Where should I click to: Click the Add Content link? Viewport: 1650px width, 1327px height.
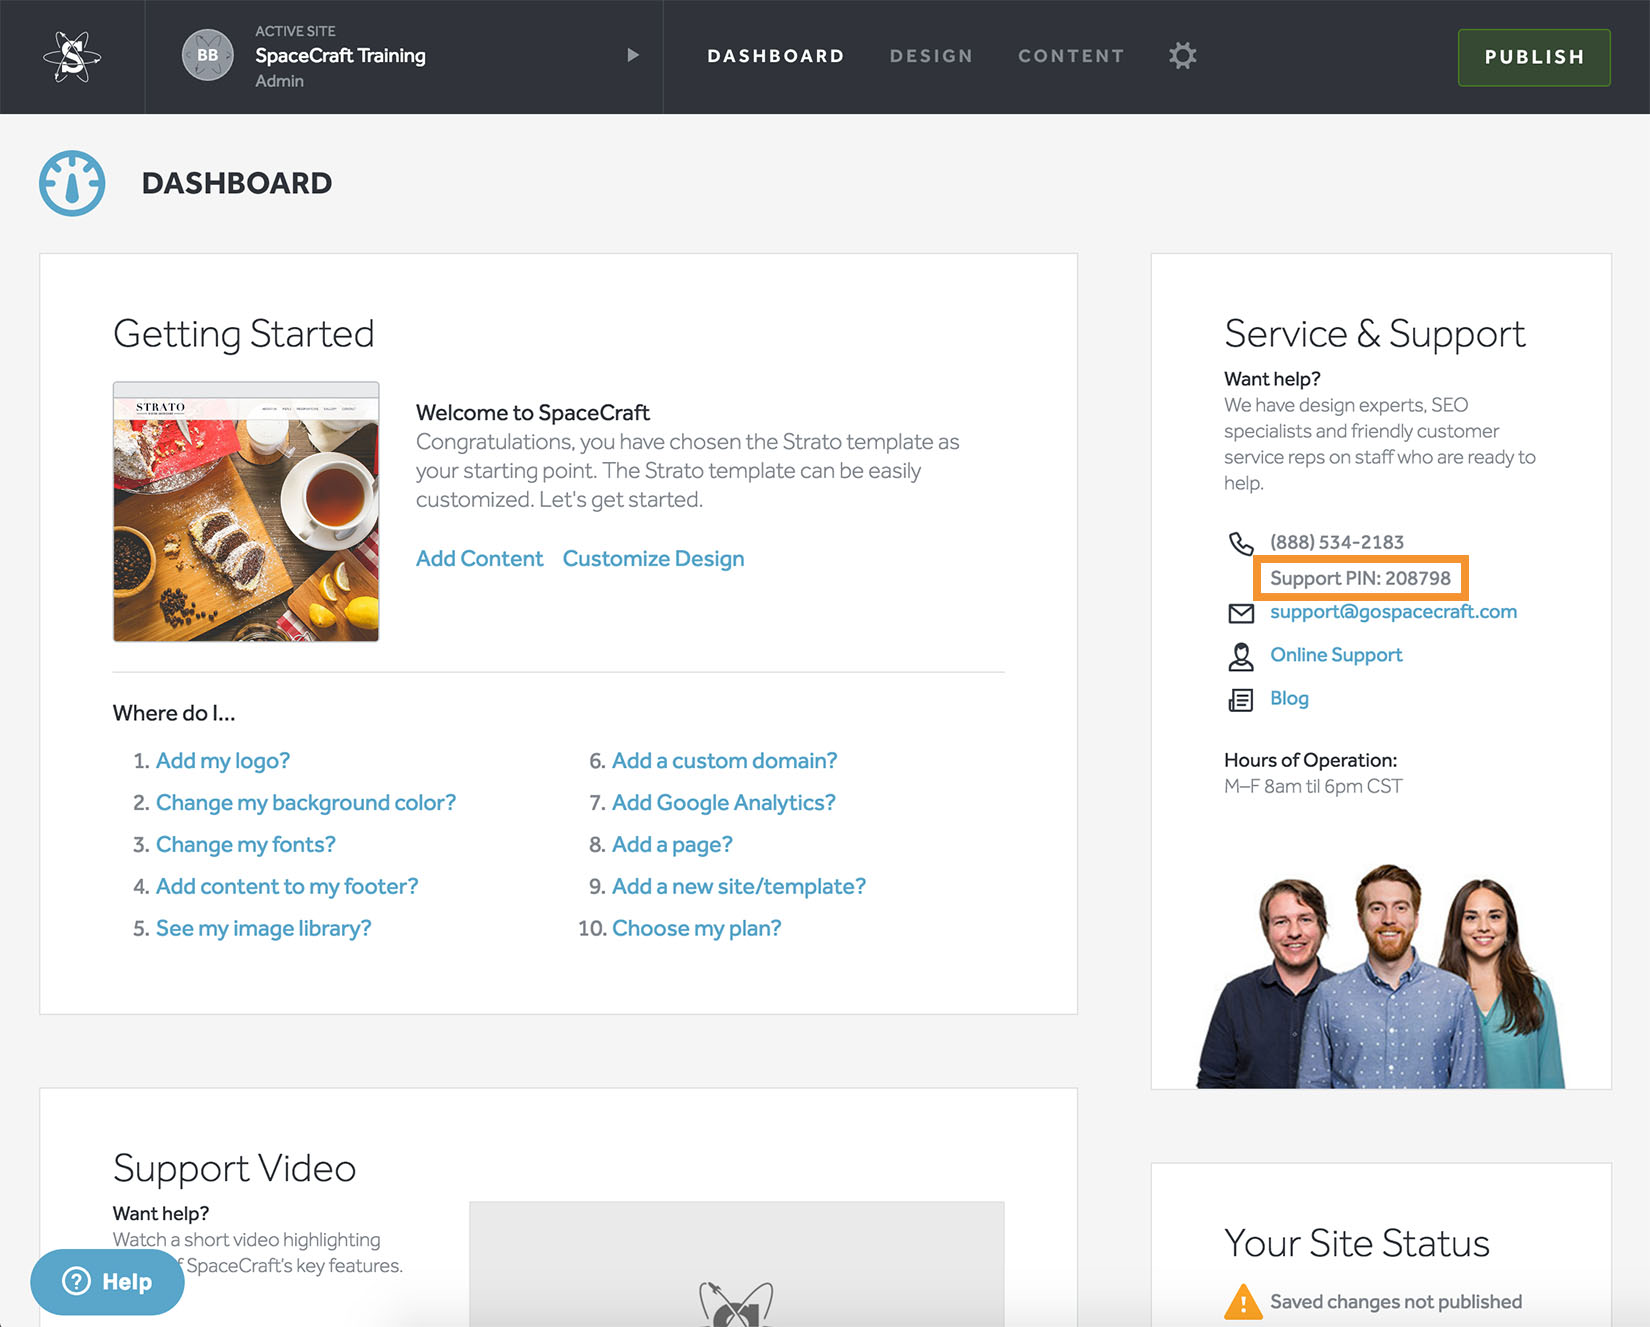click(x=479, y=559)
